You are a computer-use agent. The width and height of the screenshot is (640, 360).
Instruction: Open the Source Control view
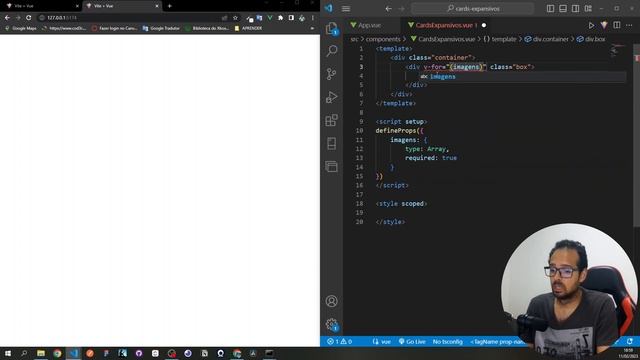331,74
